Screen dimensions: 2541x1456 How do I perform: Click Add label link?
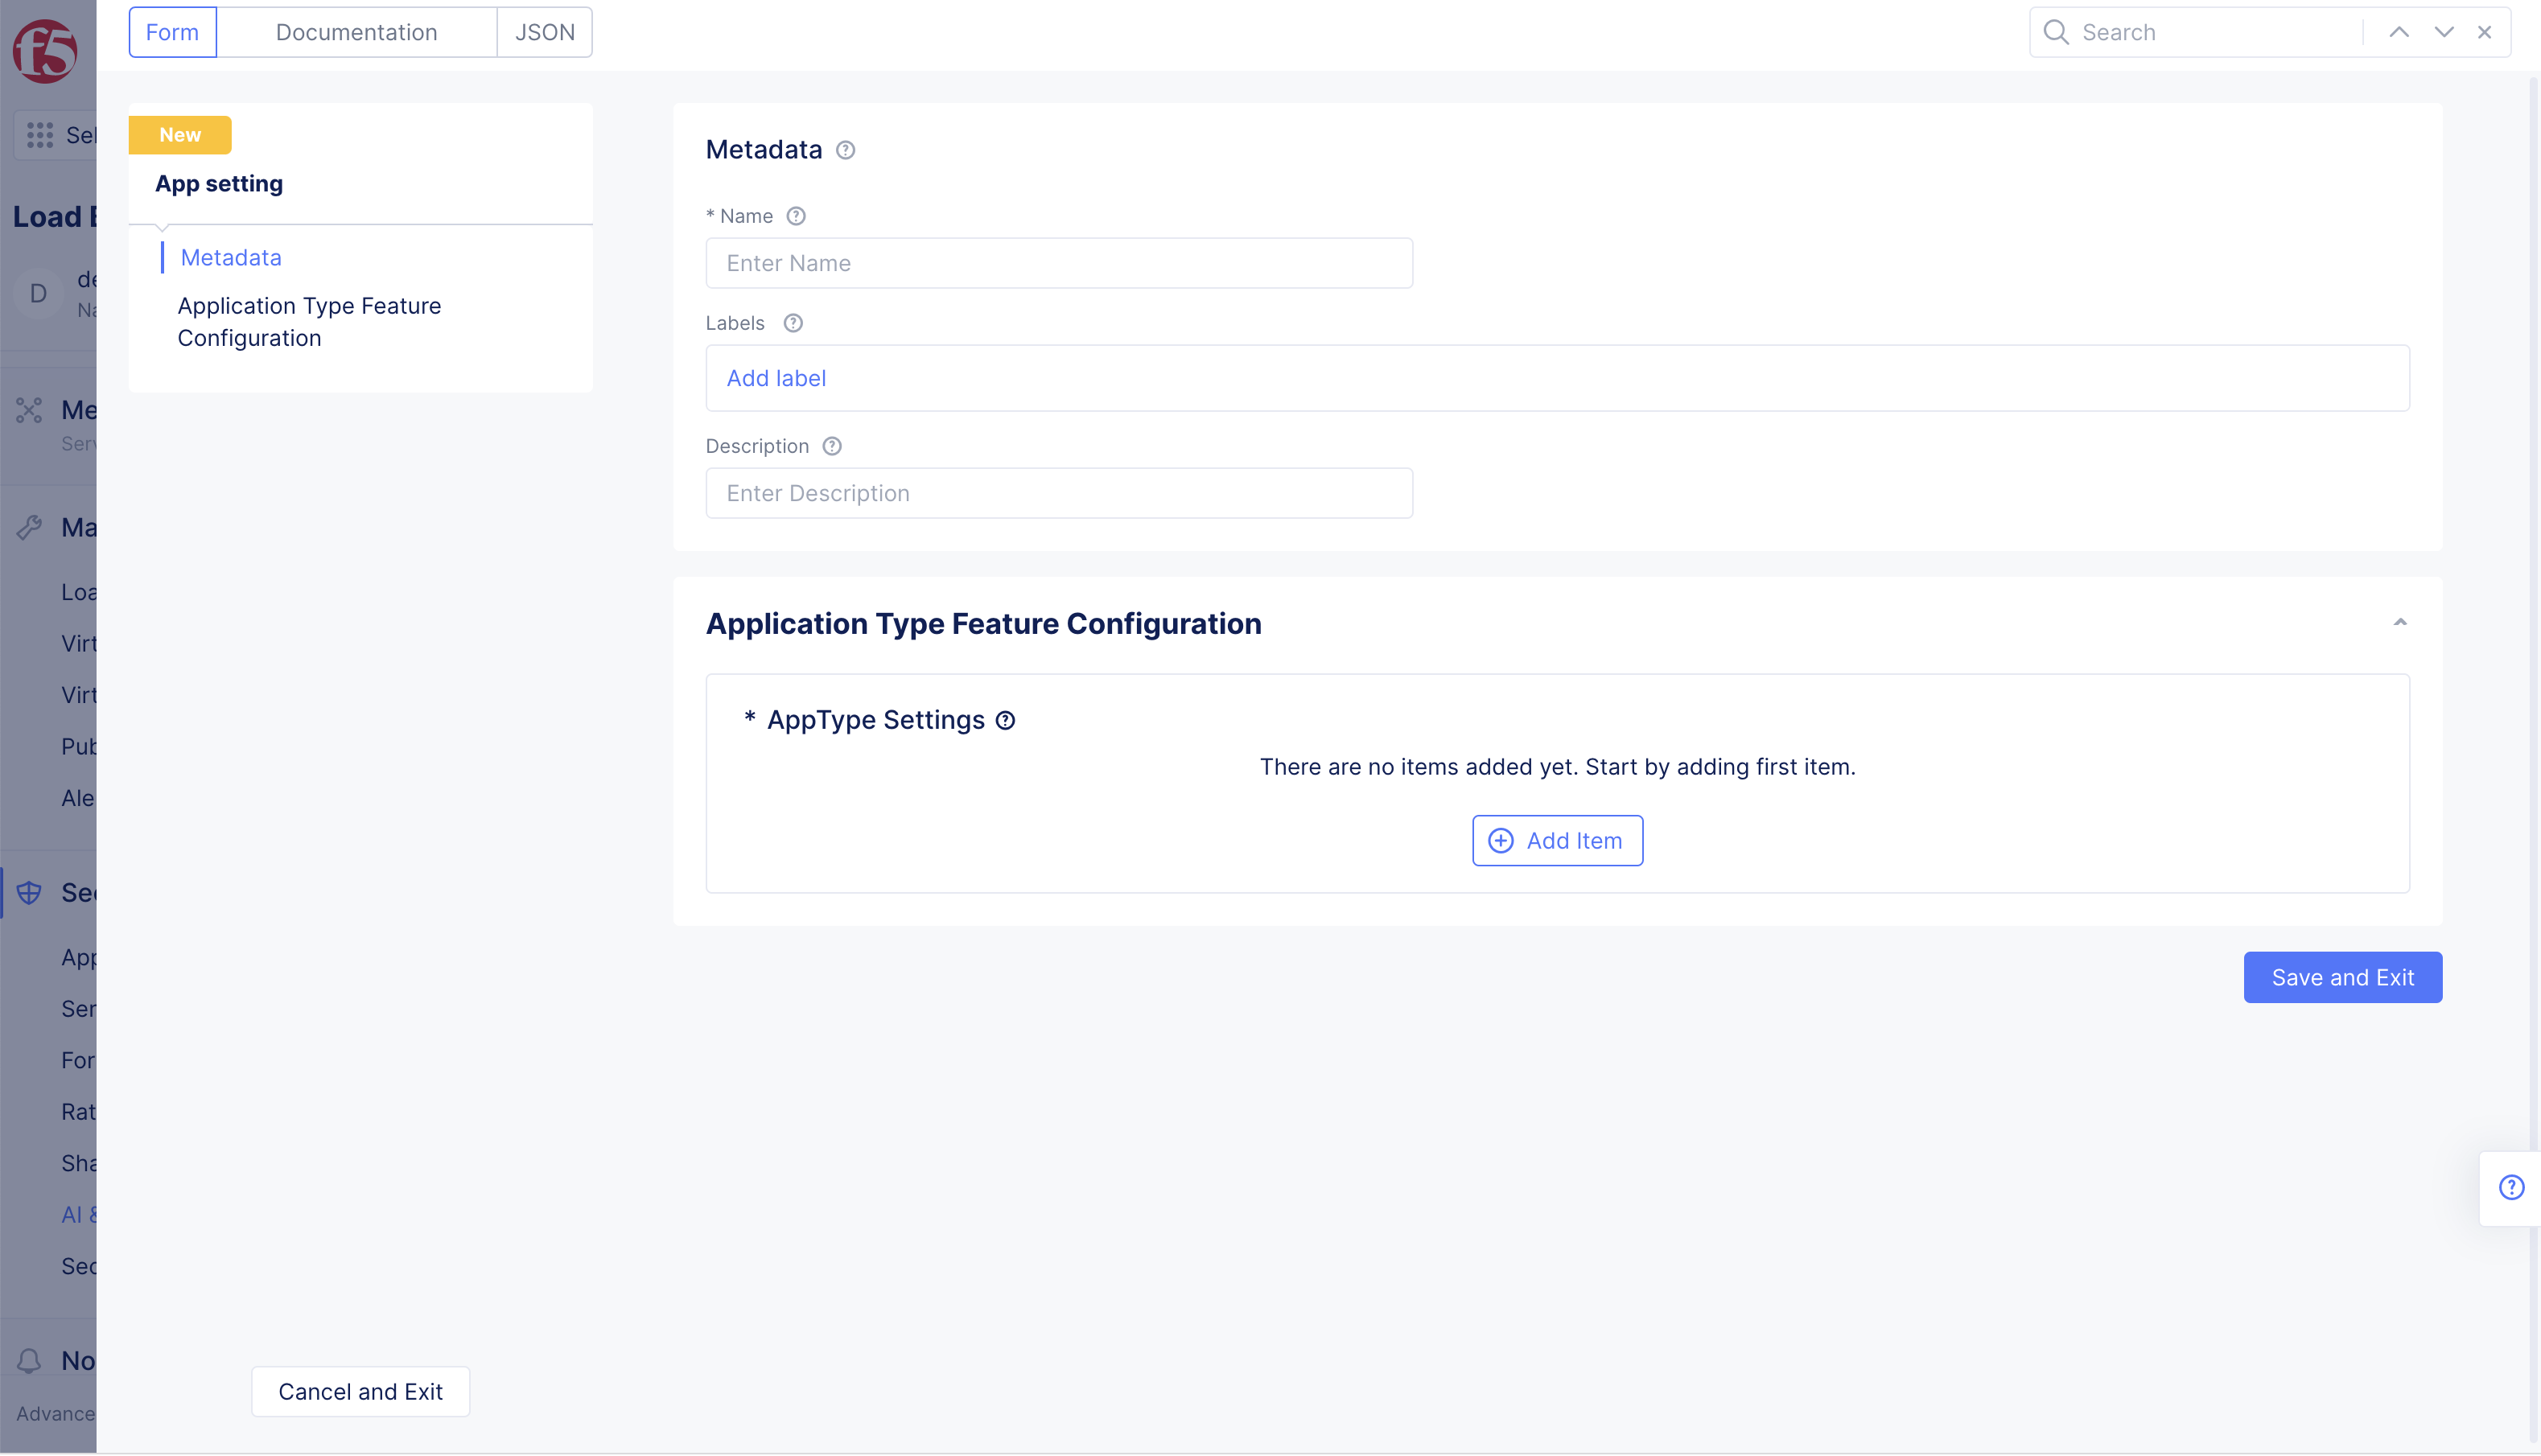click(776, 378)
